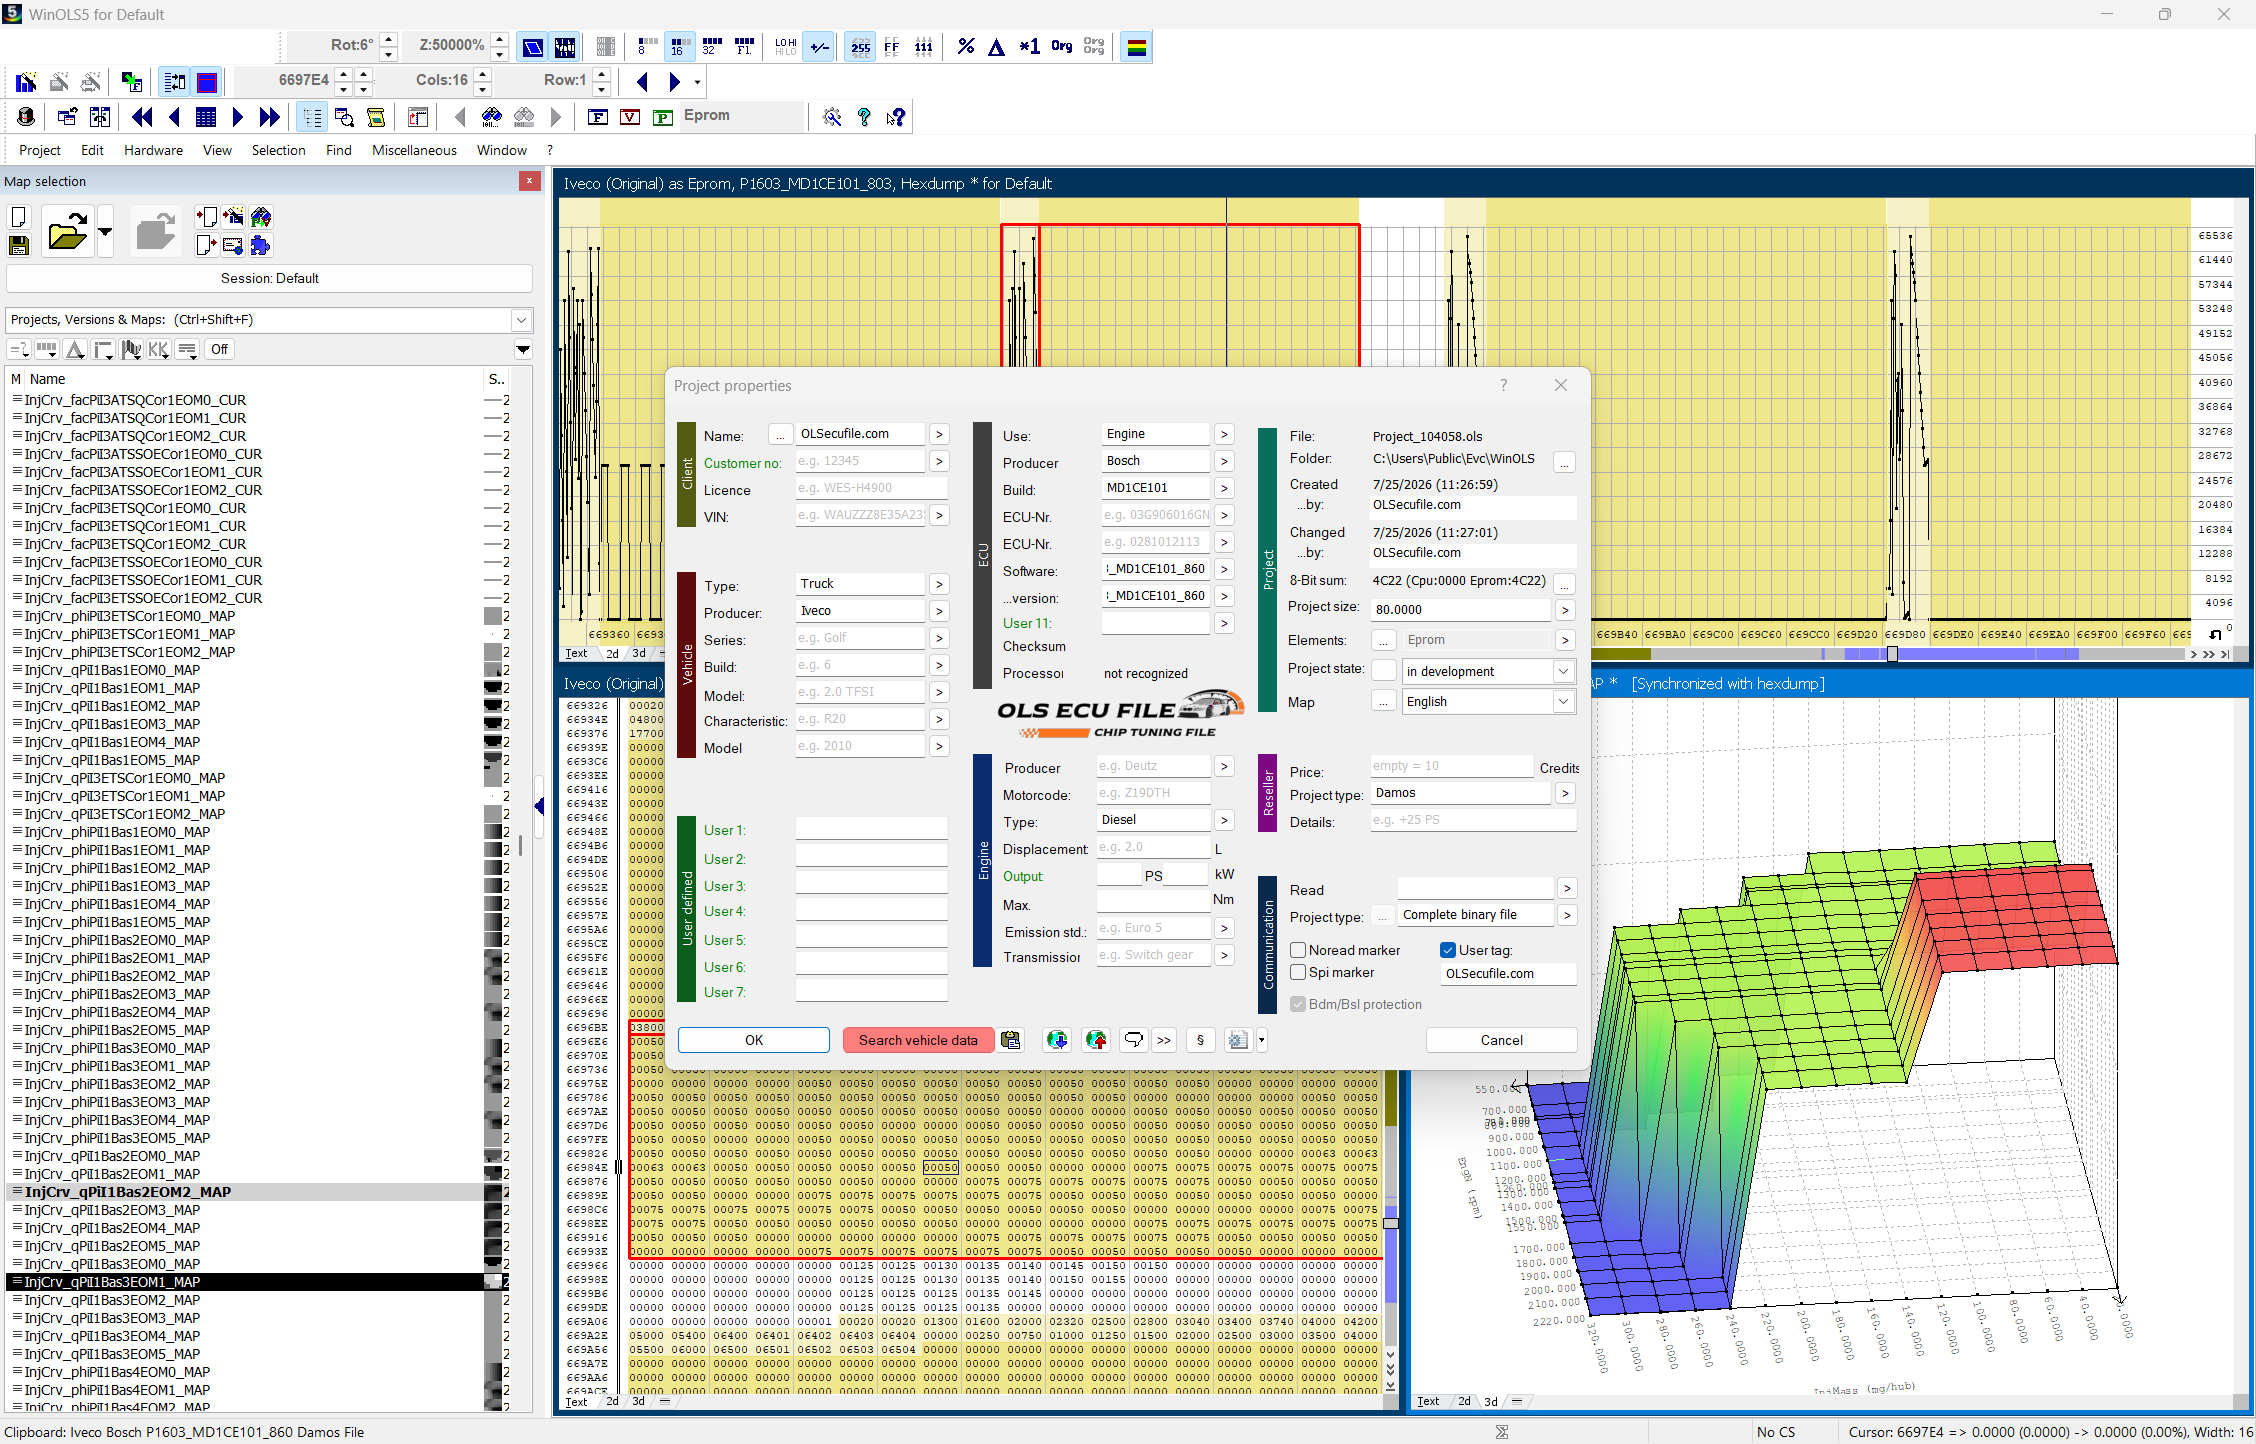This screenshot has width=2256, height=1444.
Task: Open the rainbow color display icon
Action: coord(1137,46)
